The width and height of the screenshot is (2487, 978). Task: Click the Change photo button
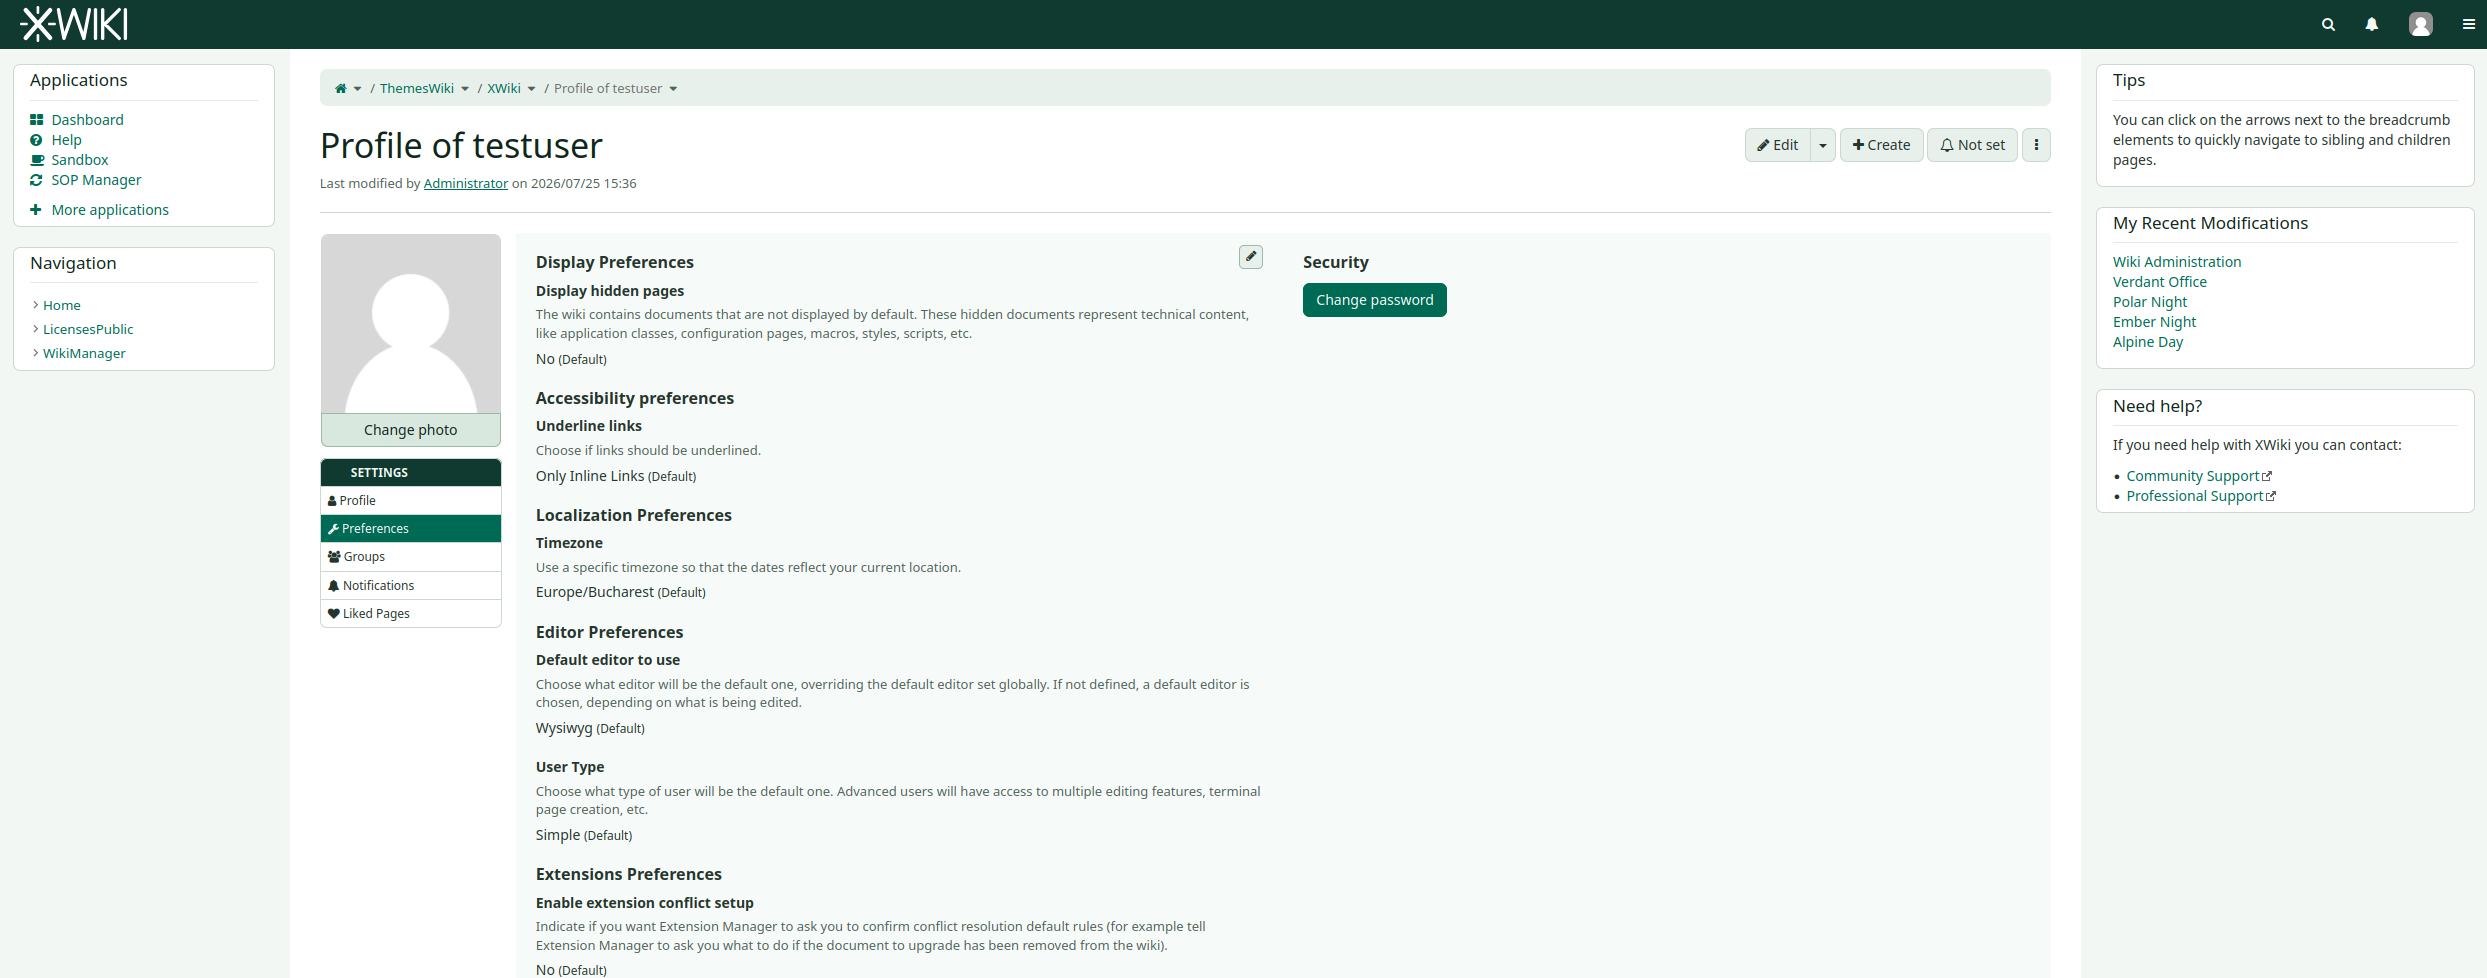[x=411, y=430]
